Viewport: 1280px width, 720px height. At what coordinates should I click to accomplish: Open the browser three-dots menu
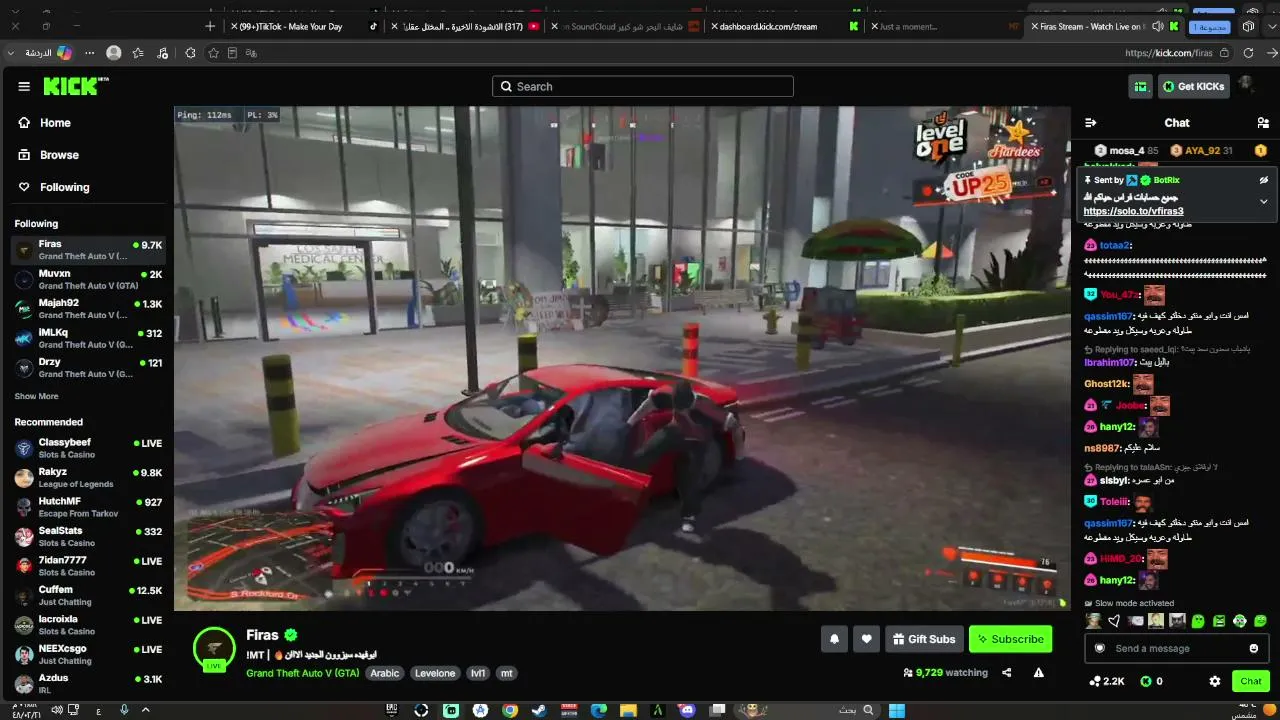(90, 53)
